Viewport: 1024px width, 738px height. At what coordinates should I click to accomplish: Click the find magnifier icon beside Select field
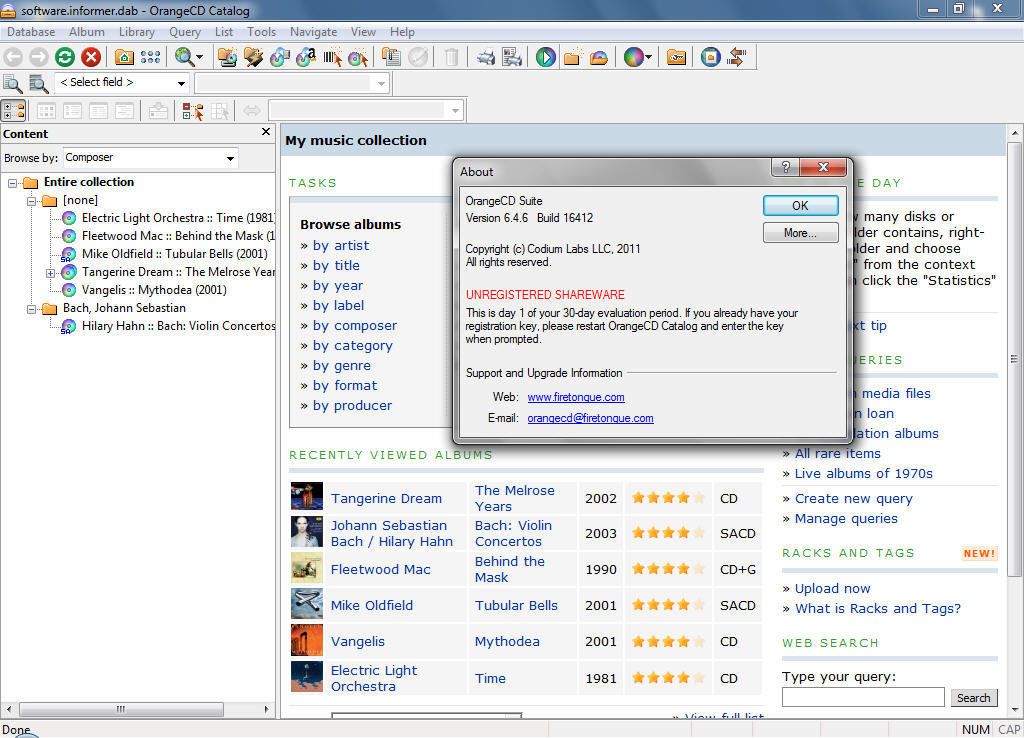click(12, 84)
